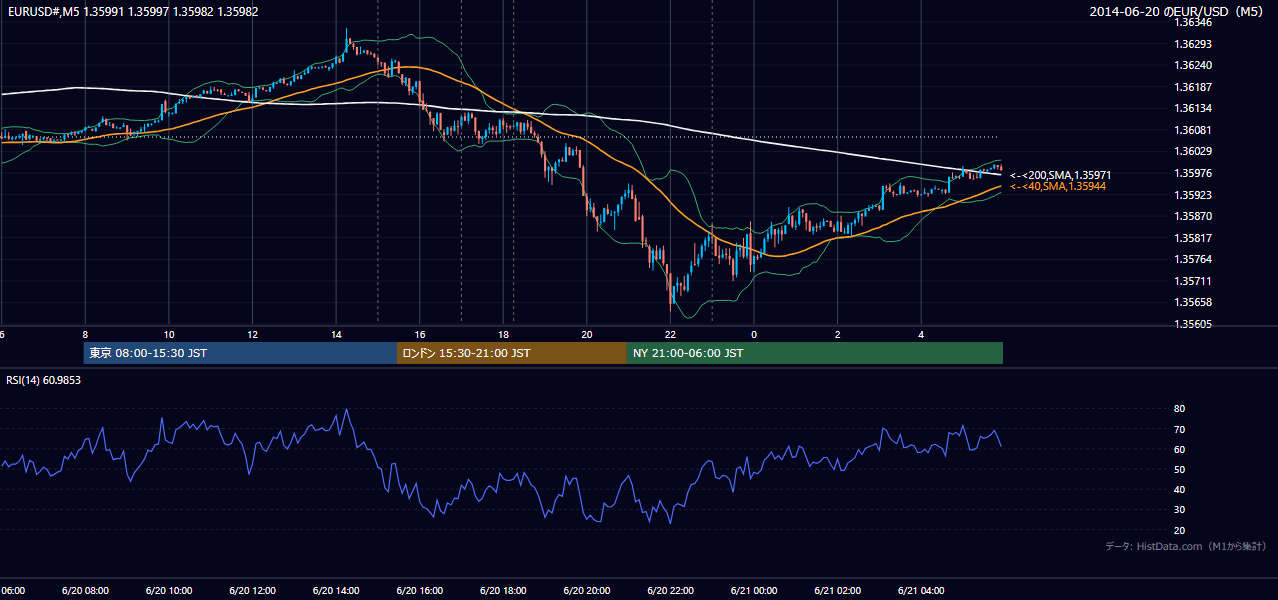Select the Tokyo 08:00-15:30 JST session bar

tap(240, 353)
